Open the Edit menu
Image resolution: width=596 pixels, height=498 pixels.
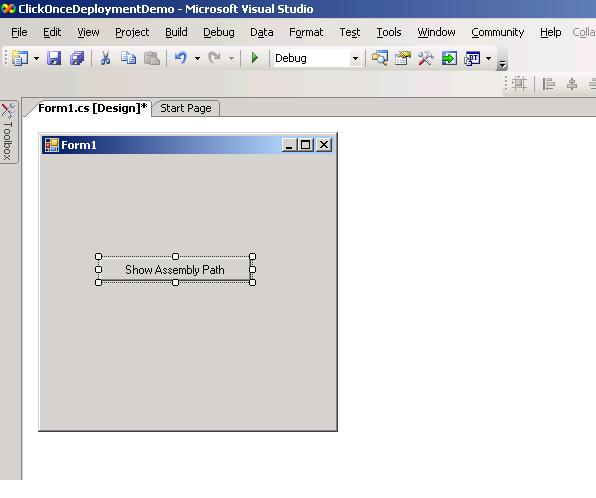52,32
